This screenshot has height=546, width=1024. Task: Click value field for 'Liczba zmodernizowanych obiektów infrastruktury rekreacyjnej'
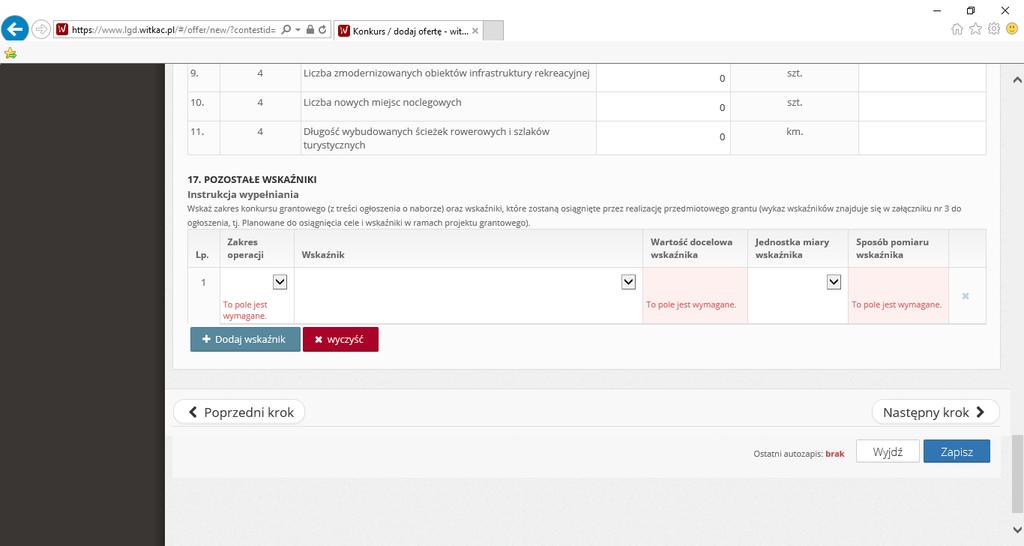(663, 77)
